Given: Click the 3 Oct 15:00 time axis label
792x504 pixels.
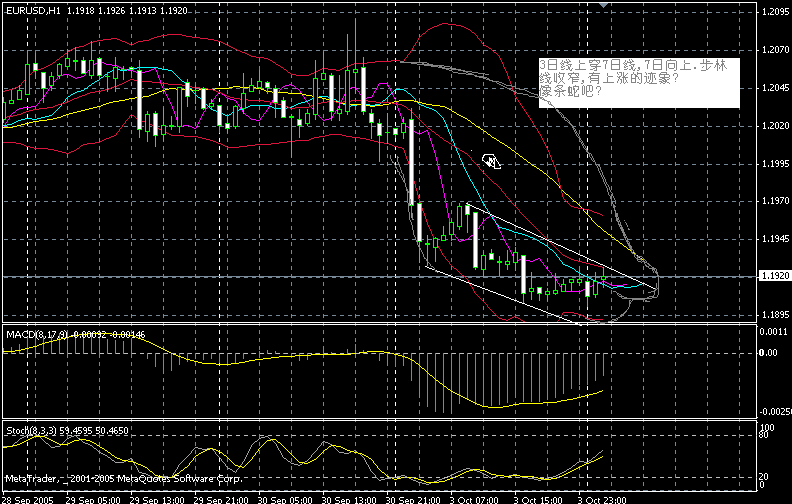Looking at the screenshot, I should tap(538, 499).
